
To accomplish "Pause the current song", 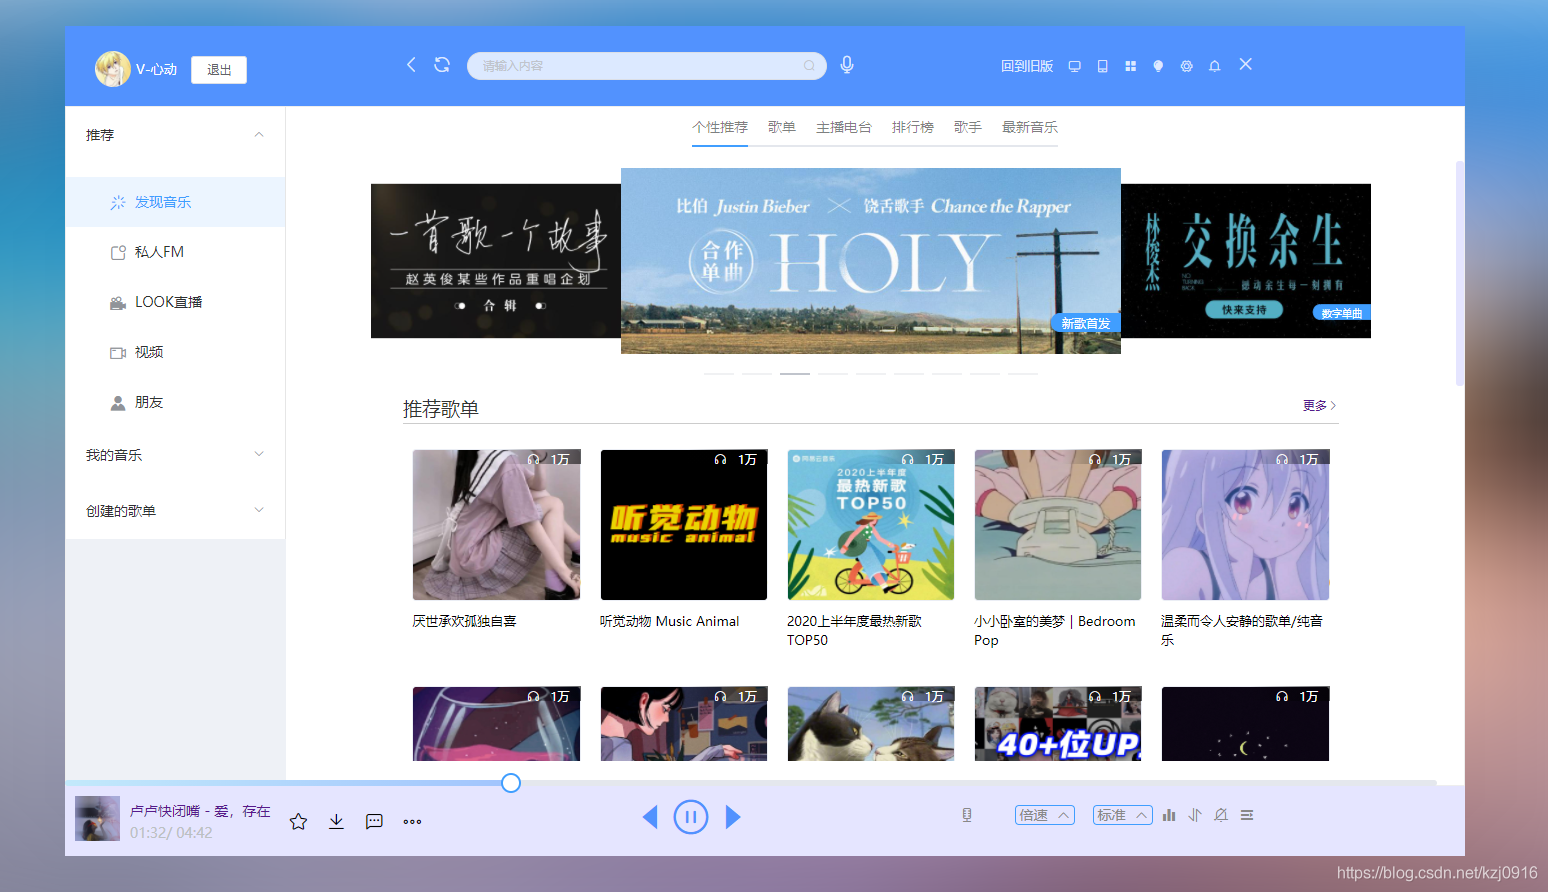I will [x=691, y=817].
